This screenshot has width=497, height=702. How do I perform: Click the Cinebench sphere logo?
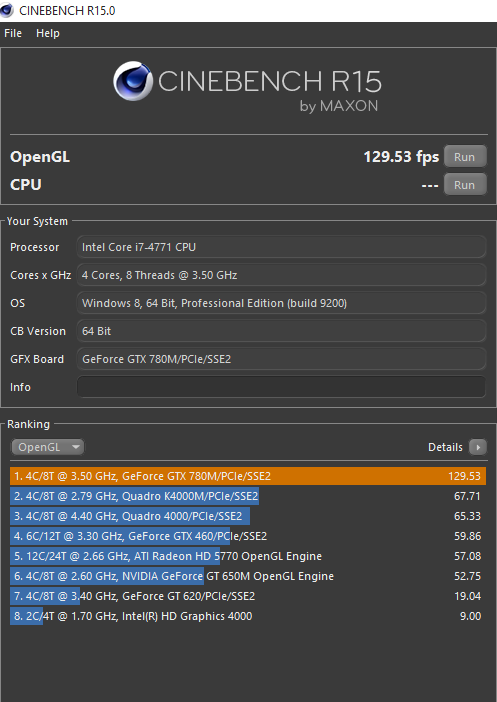click(x=133, y=81)
